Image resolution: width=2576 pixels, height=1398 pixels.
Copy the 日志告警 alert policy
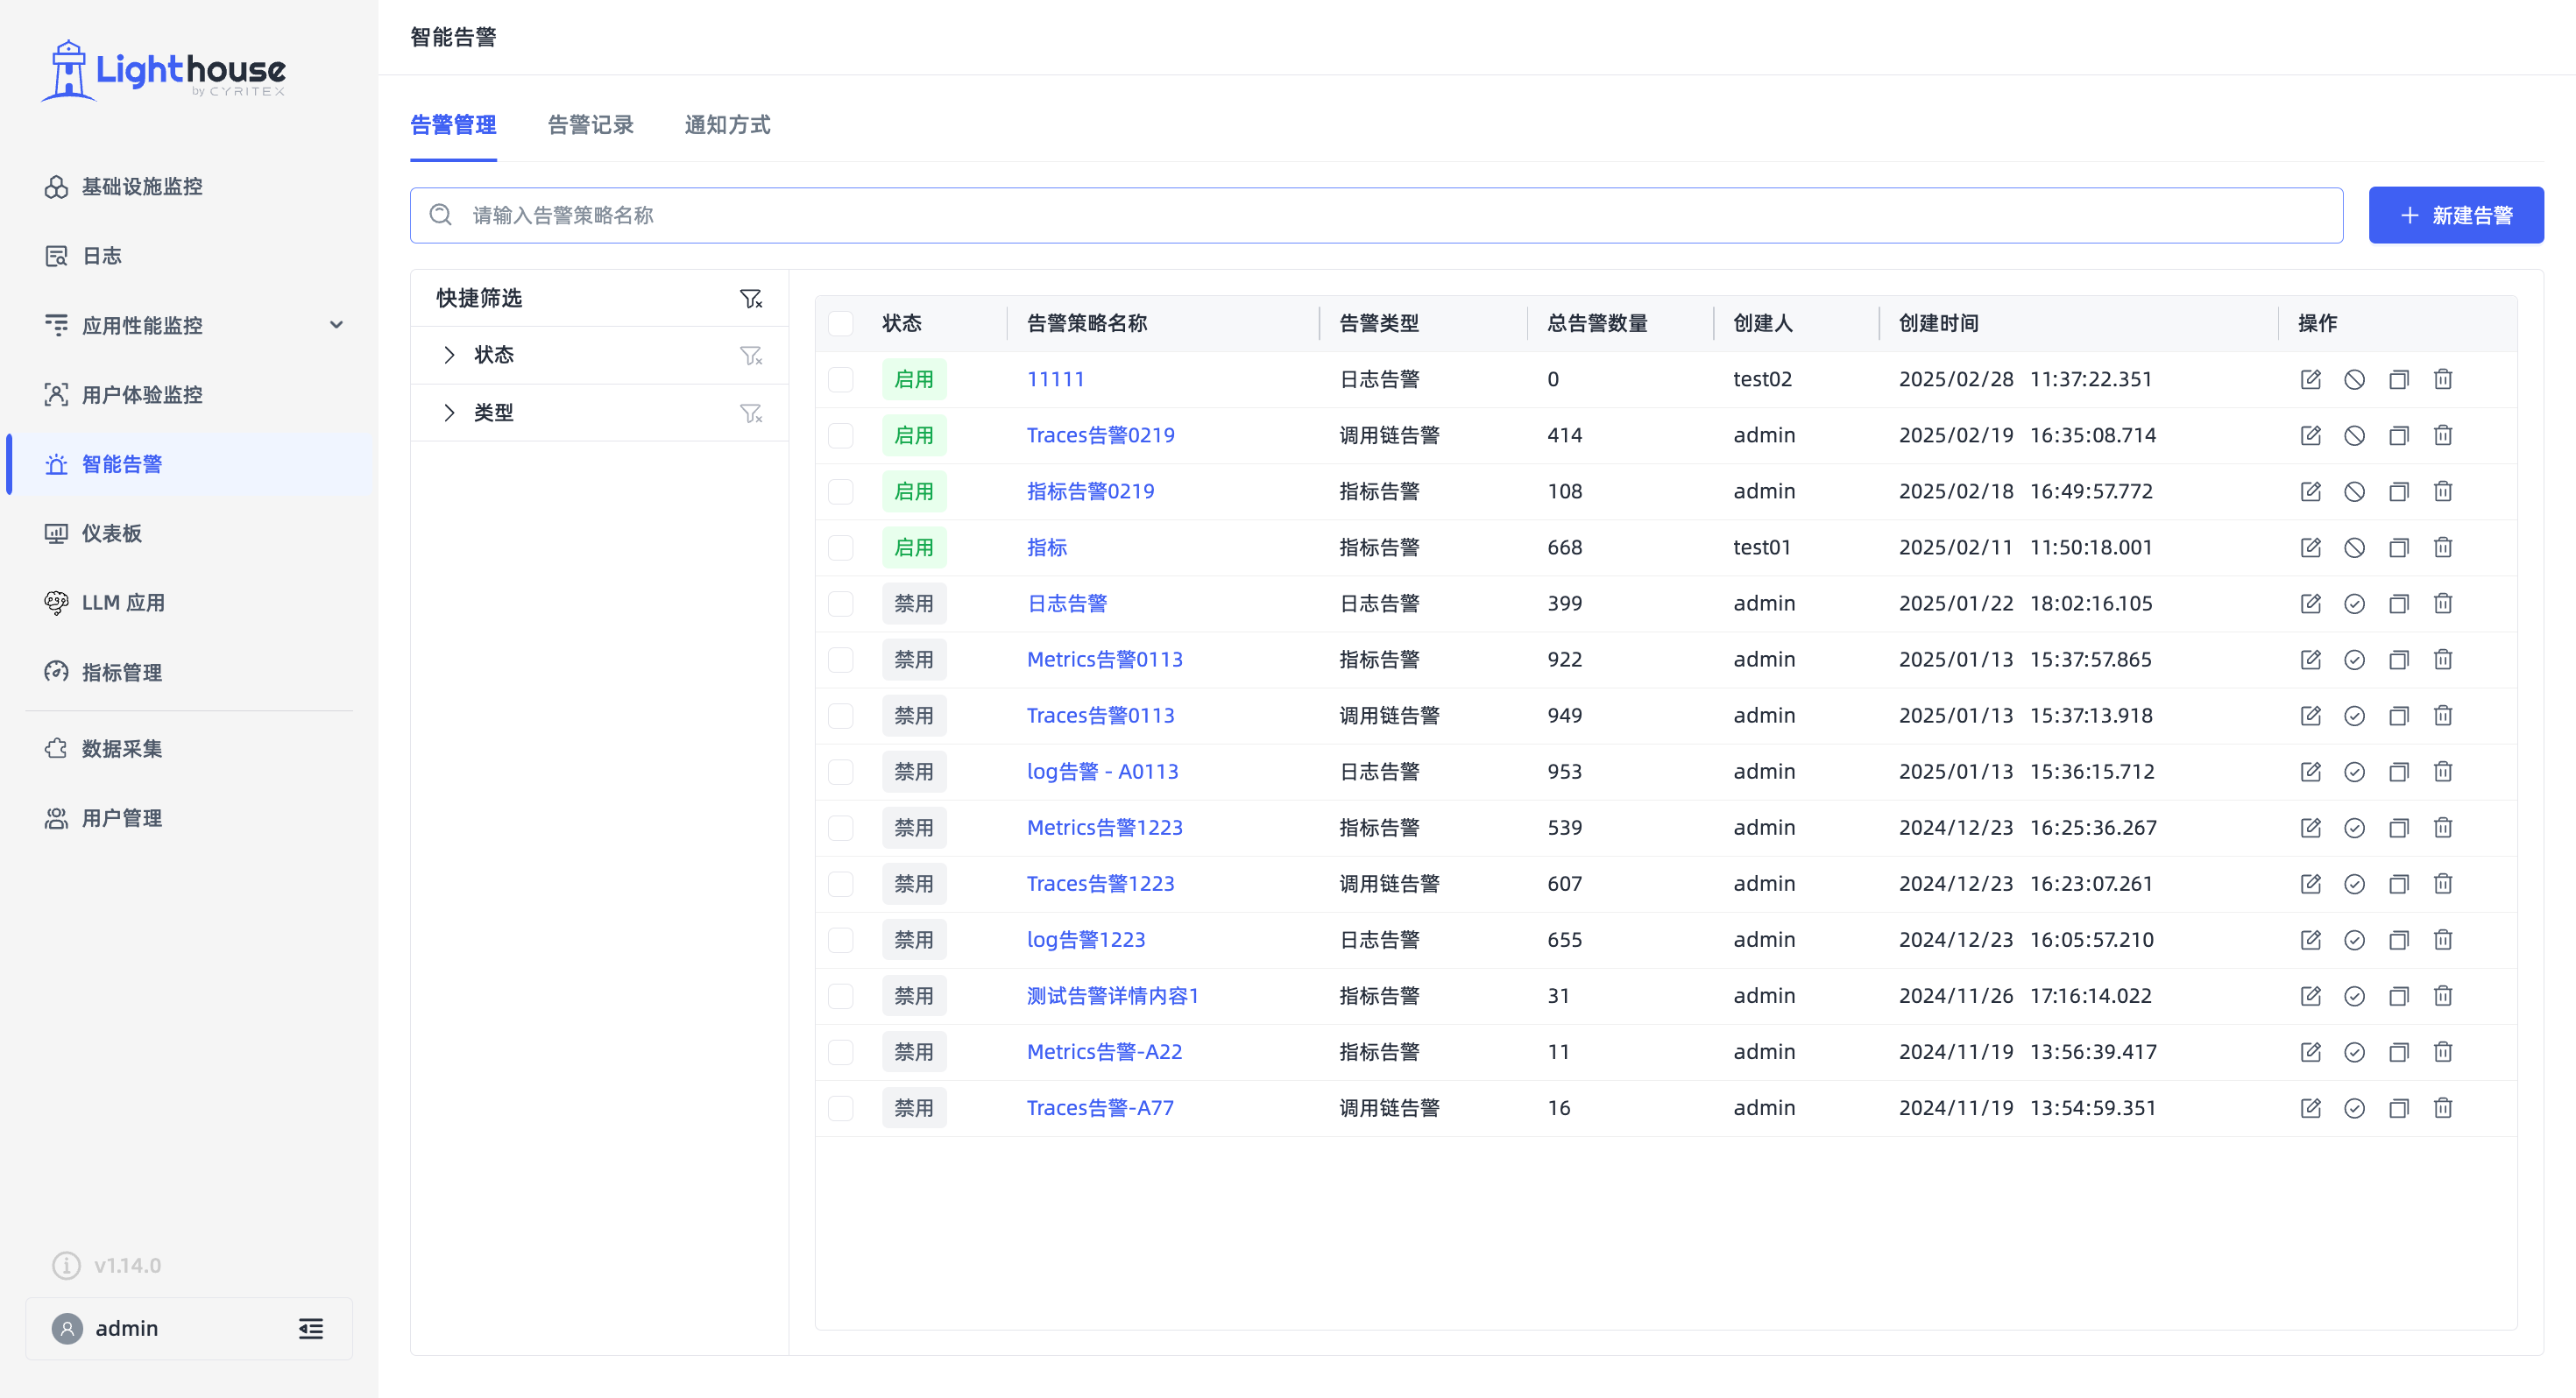[2398, 603]
